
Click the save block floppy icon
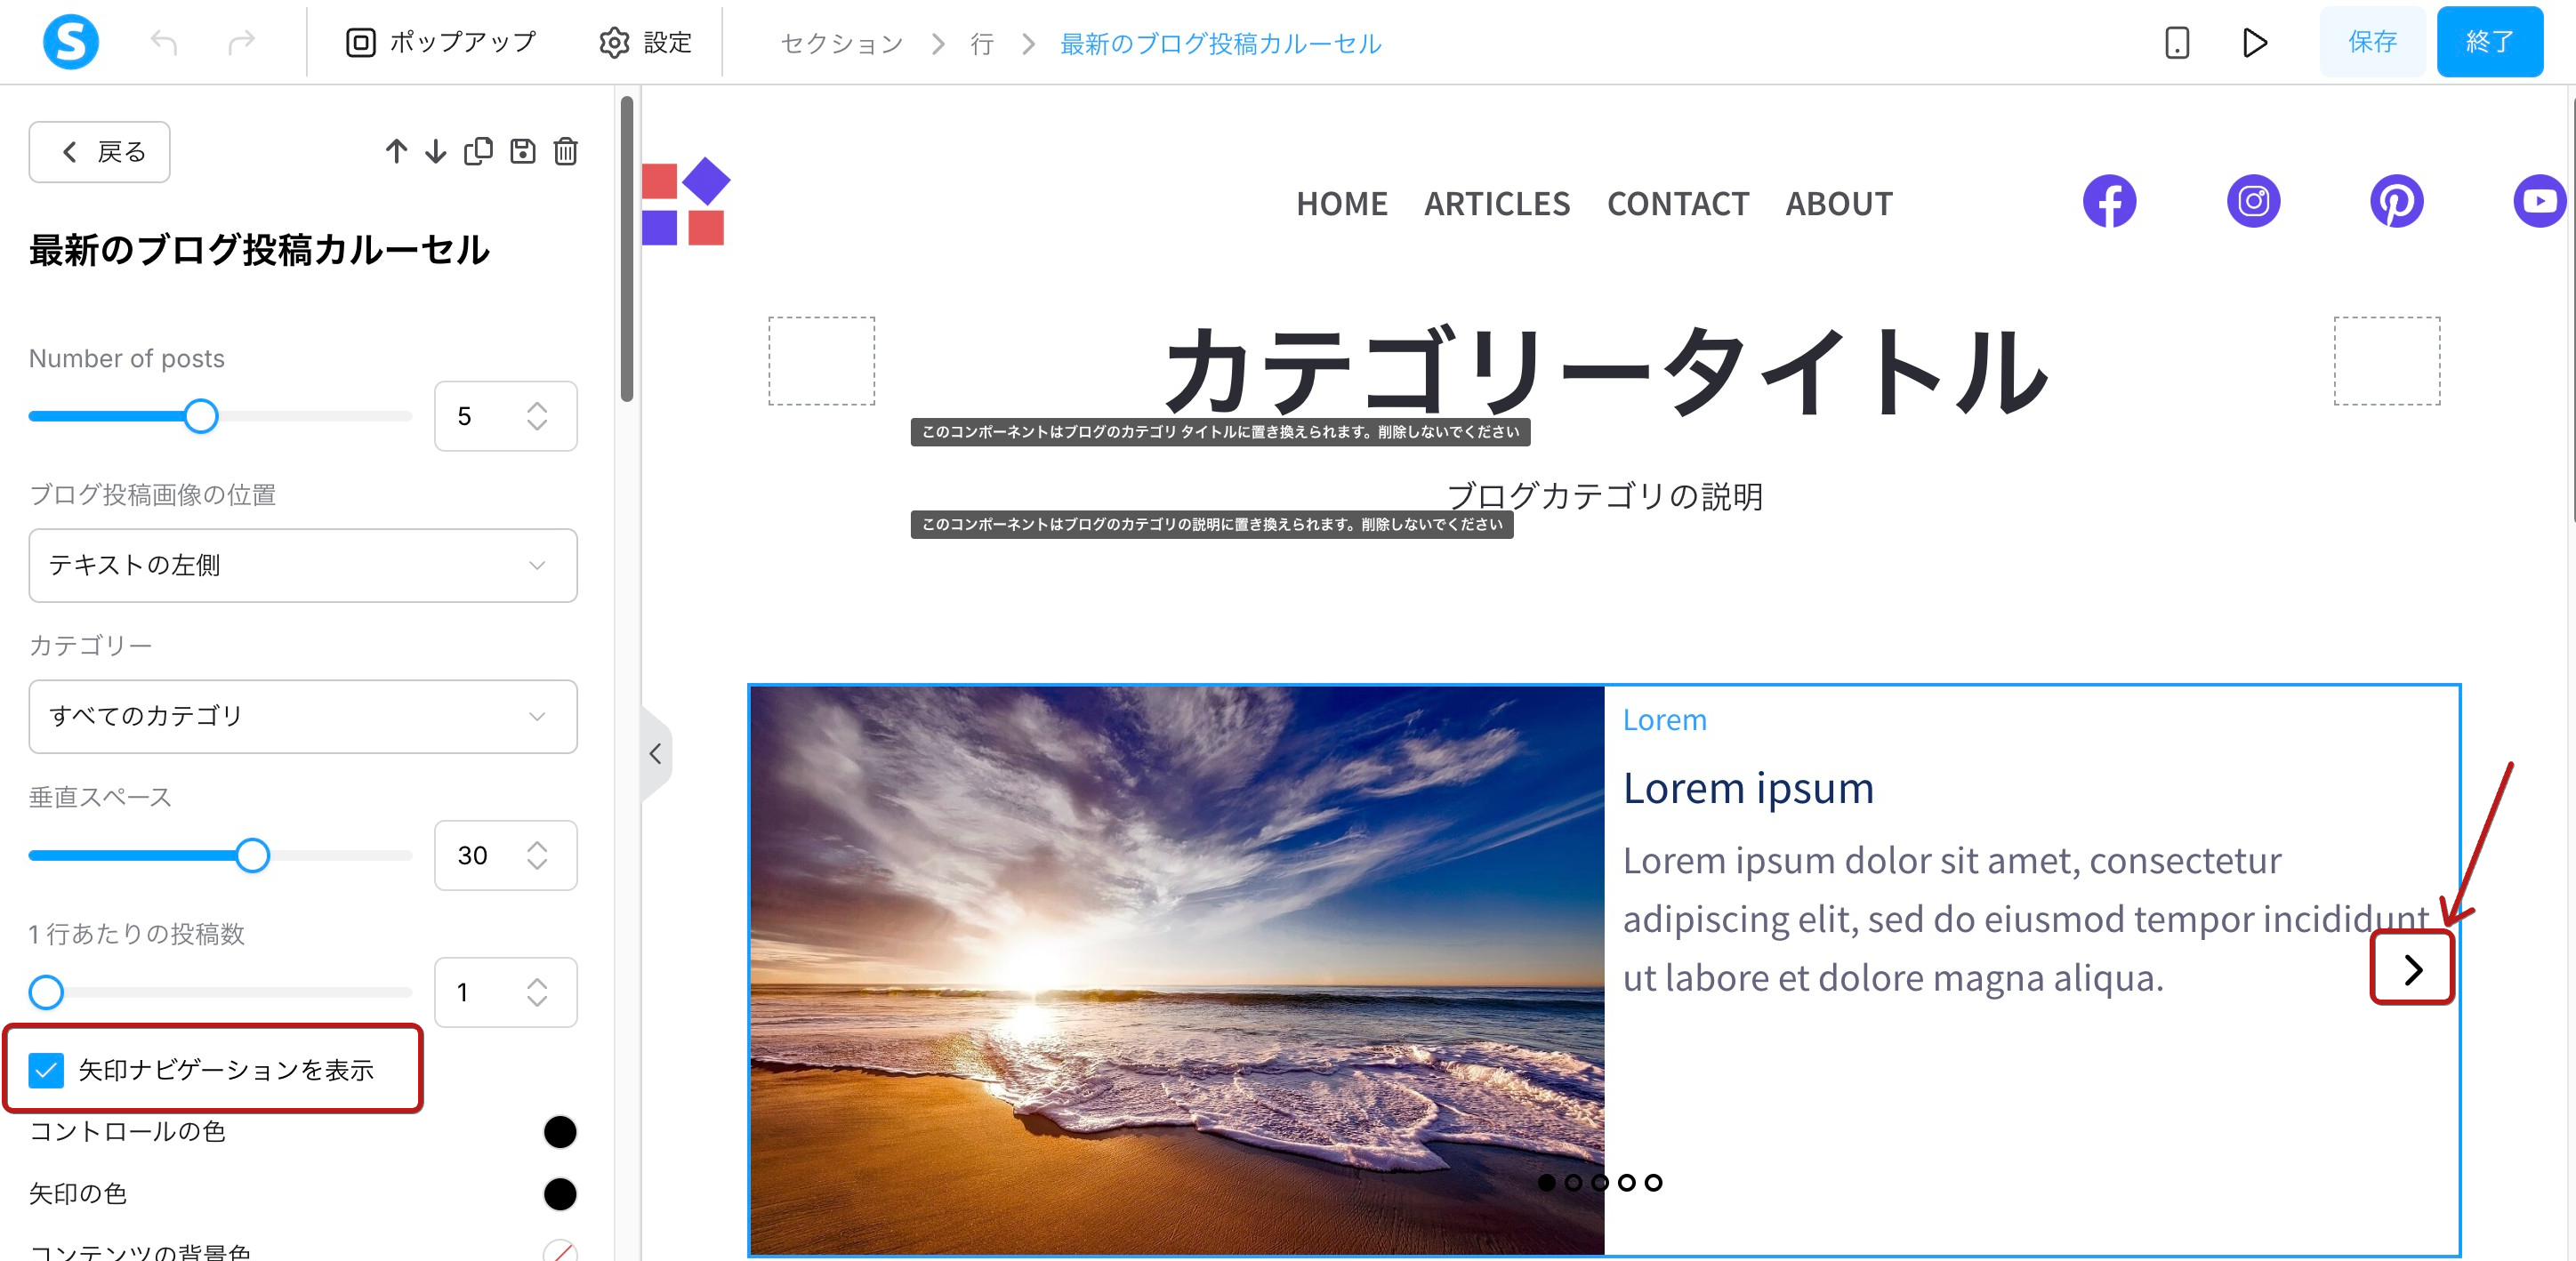point(522,151)
